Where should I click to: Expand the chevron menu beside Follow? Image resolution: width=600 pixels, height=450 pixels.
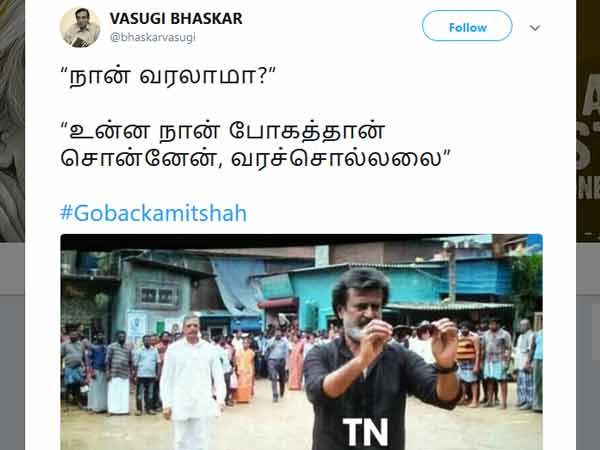tap(535, 28)
